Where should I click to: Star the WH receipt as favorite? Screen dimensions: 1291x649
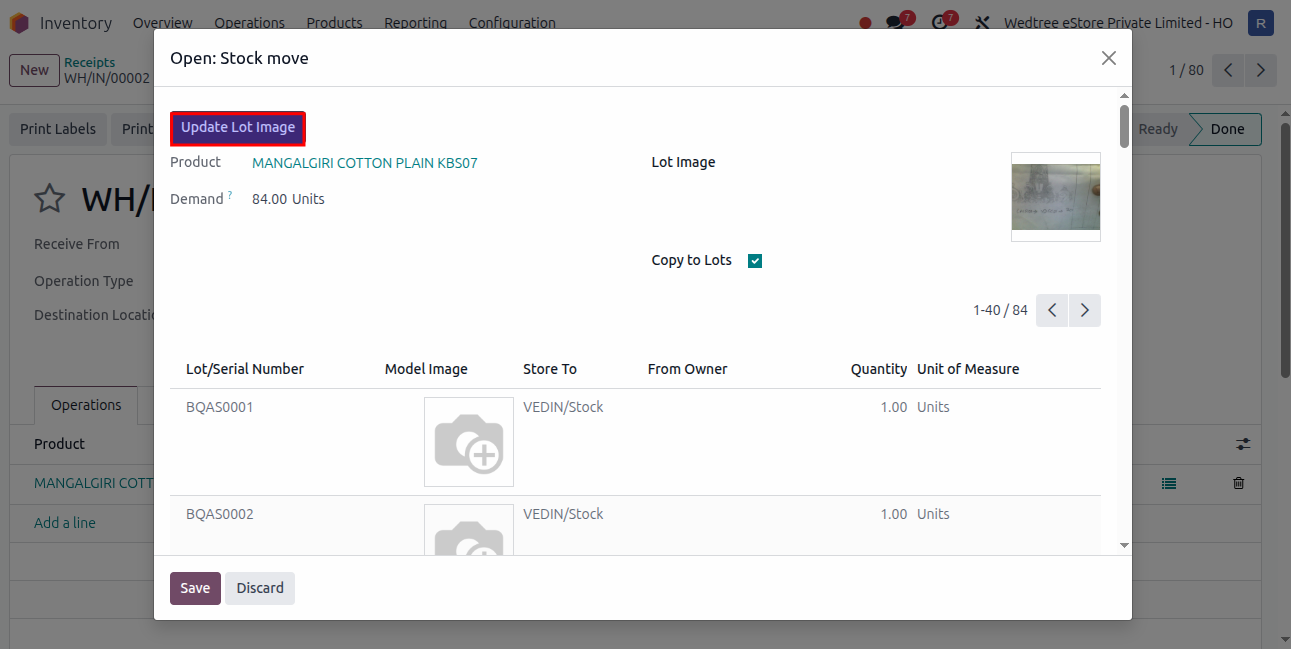(49, 199)
